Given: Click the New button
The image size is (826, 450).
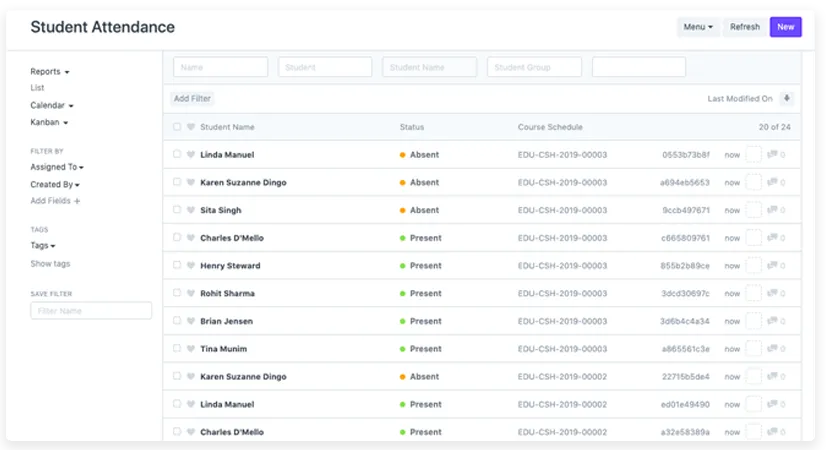Looking at the screenshot, I should 785,27.
